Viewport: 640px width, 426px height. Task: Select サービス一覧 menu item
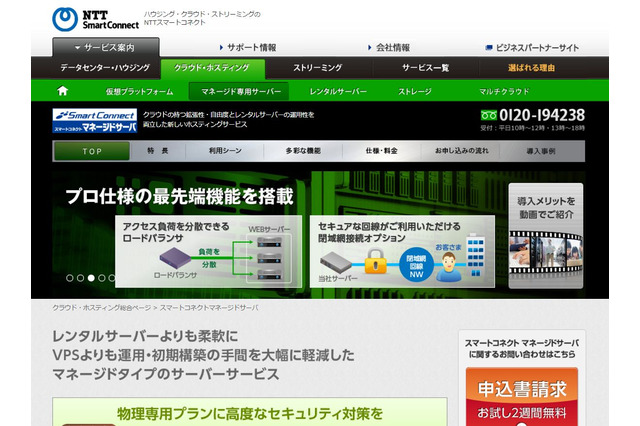tap(425, 68)
